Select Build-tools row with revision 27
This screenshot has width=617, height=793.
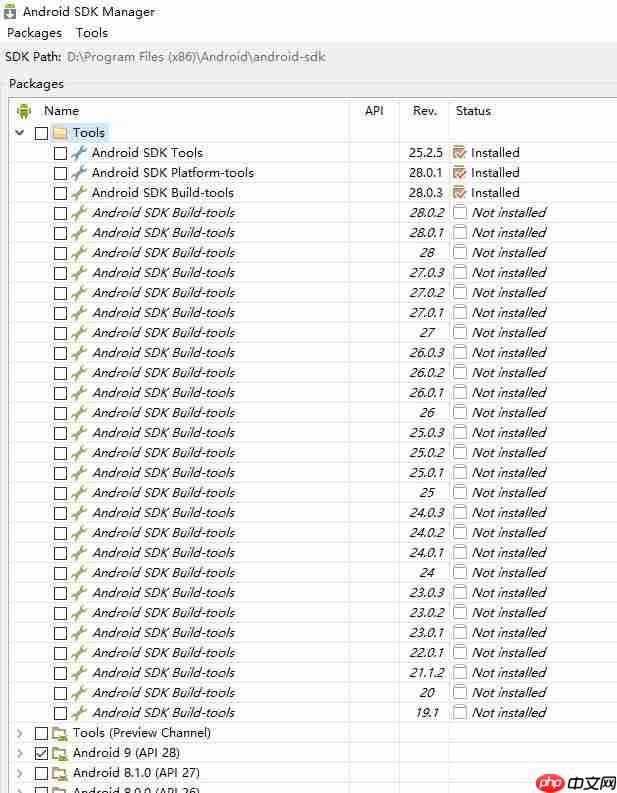tap(316, 333)
